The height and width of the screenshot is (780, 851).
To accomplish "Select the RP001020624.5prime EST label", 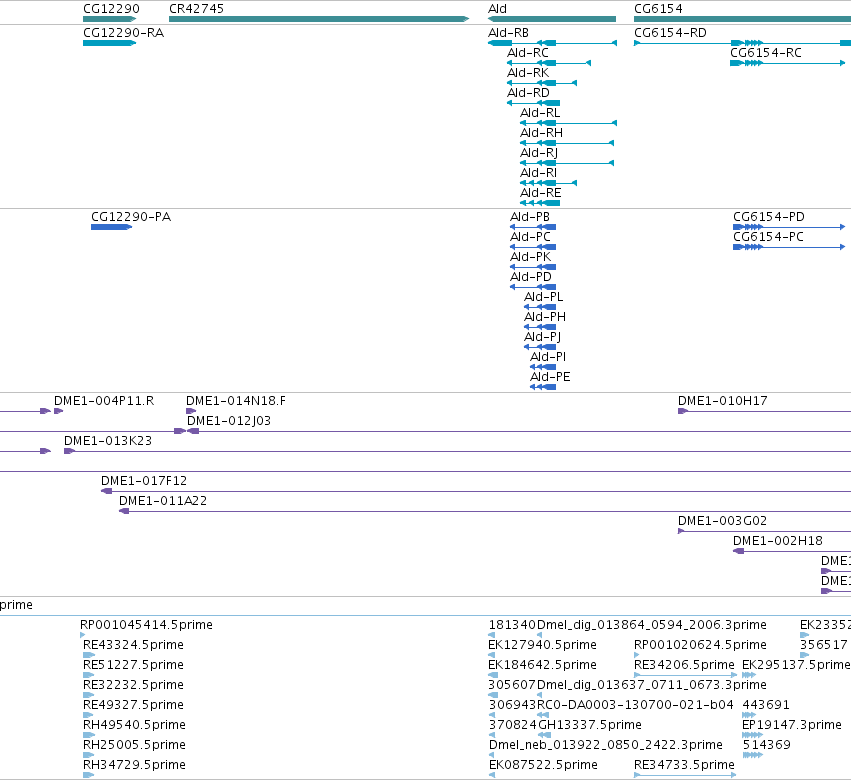I will point(701,645).
